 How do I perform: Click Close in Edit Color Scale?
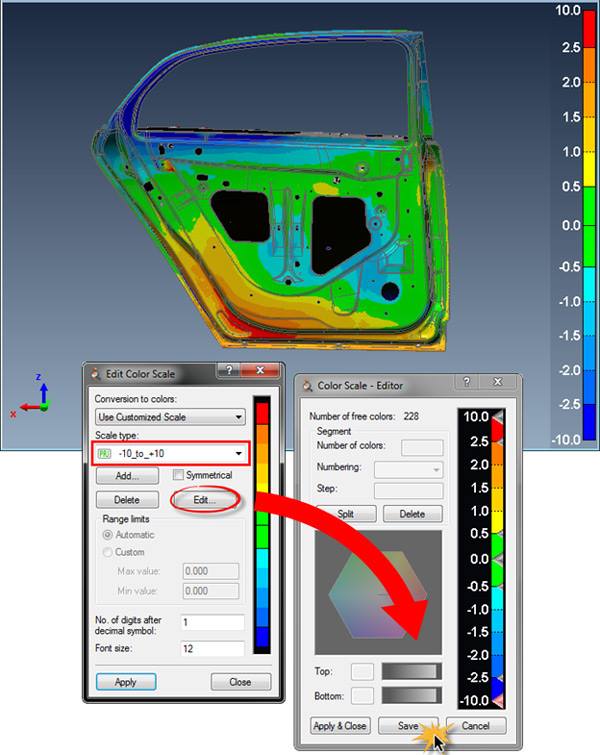point(240,682)
